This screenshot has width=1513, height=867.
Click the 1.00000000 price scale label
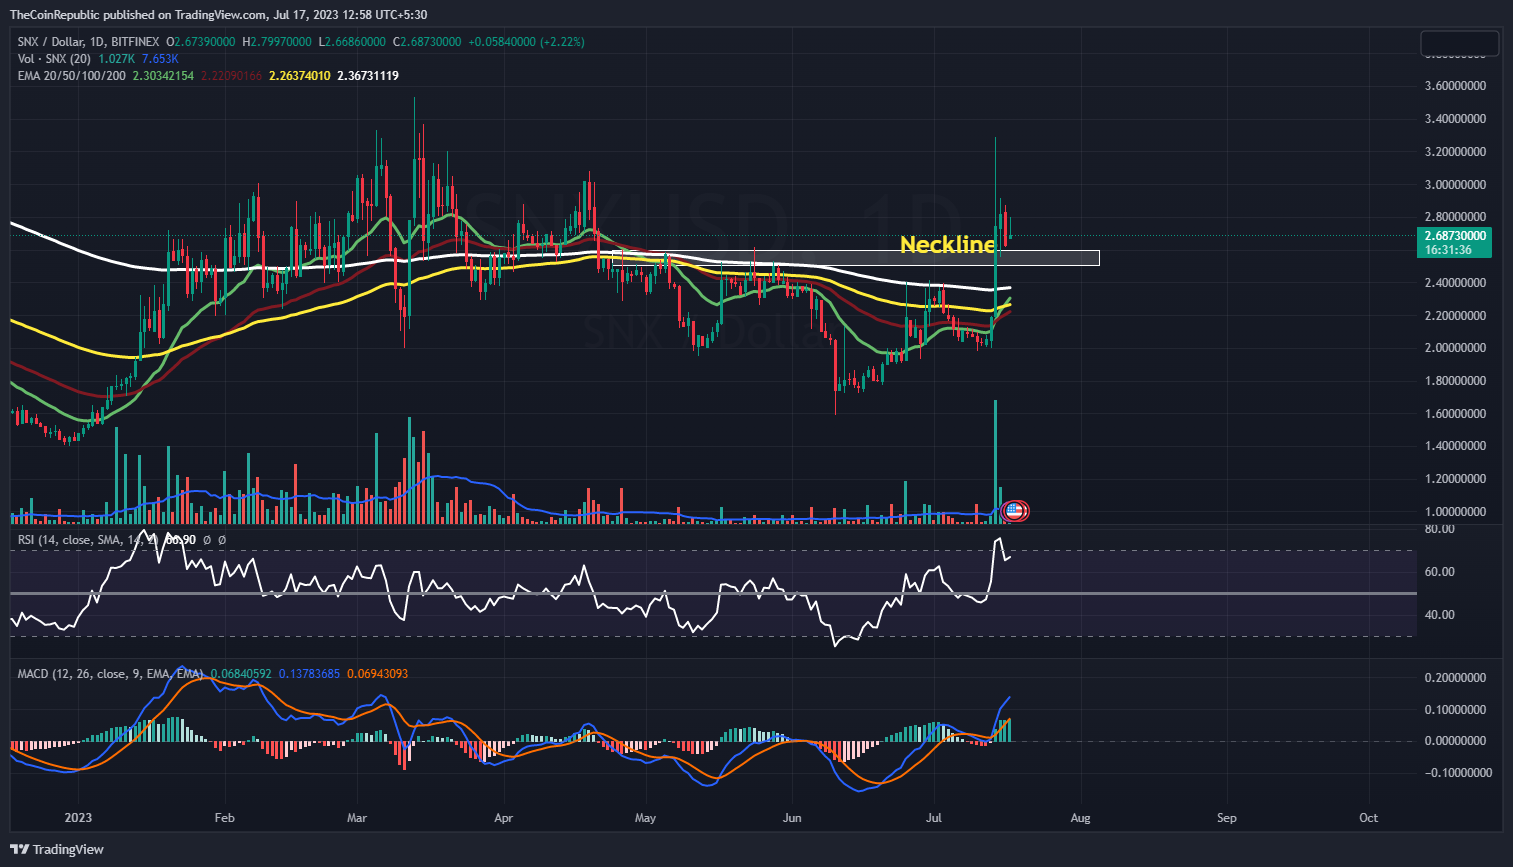[x=1453, y=512]
